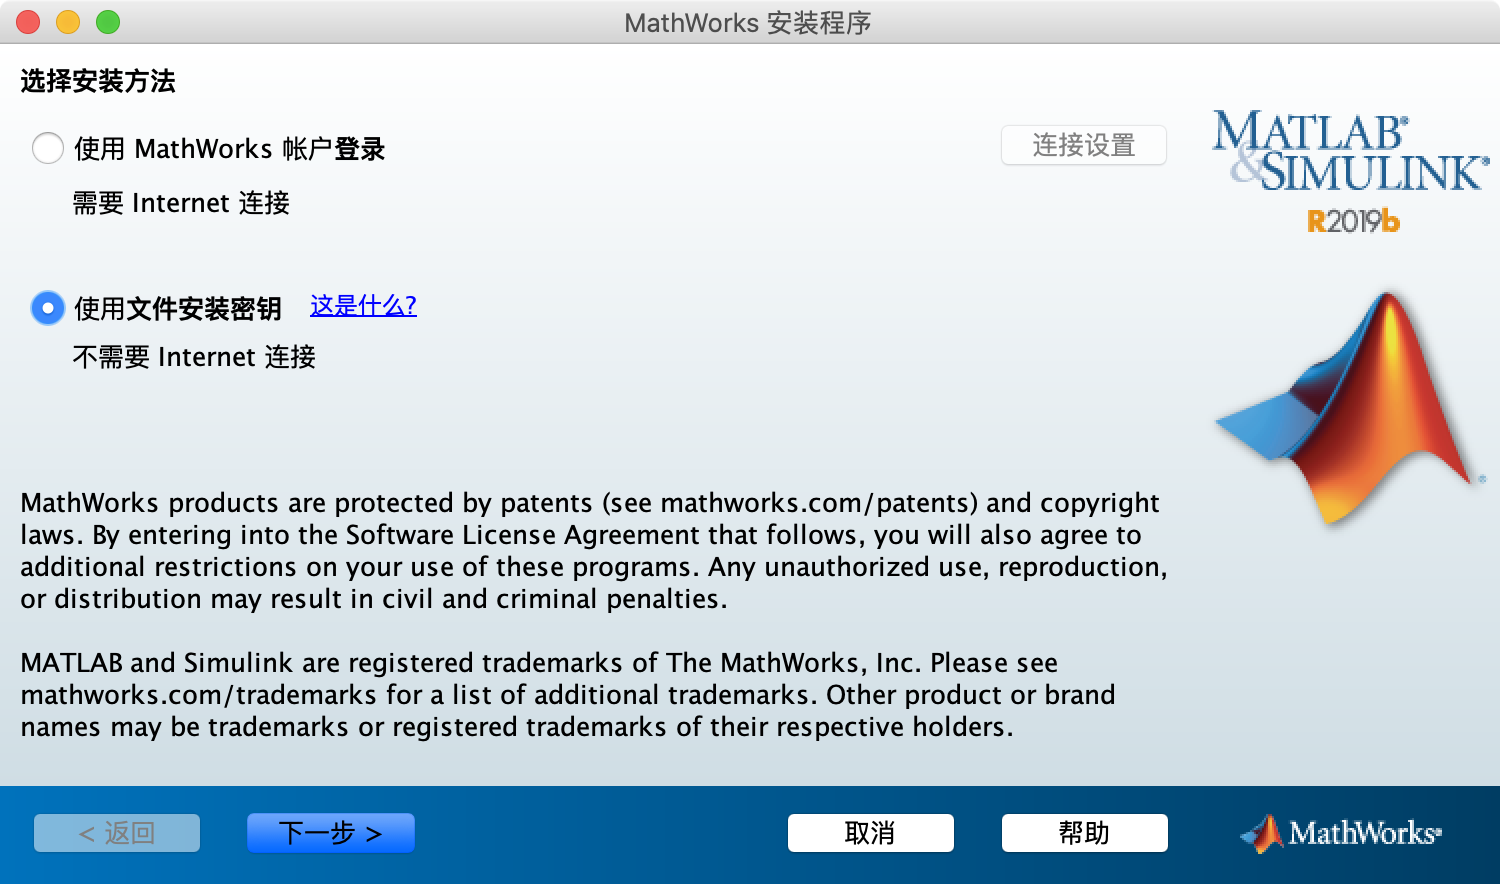Screen dimensions: 1500x884
Task: Click the 使用文件安装密钥 option label
Action: 178,309
